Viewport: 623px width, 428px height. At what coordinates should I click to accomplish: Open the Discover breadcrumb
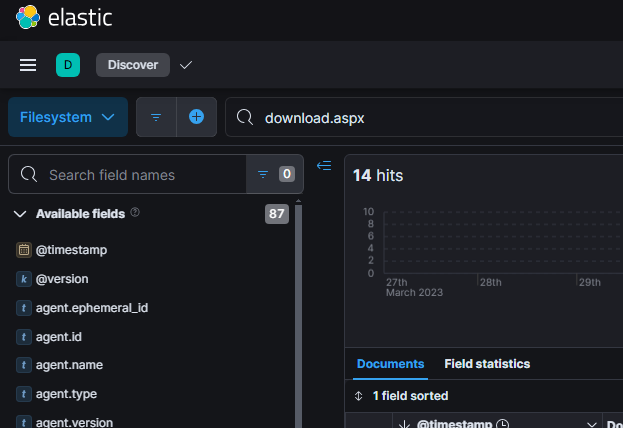(133, 65)
